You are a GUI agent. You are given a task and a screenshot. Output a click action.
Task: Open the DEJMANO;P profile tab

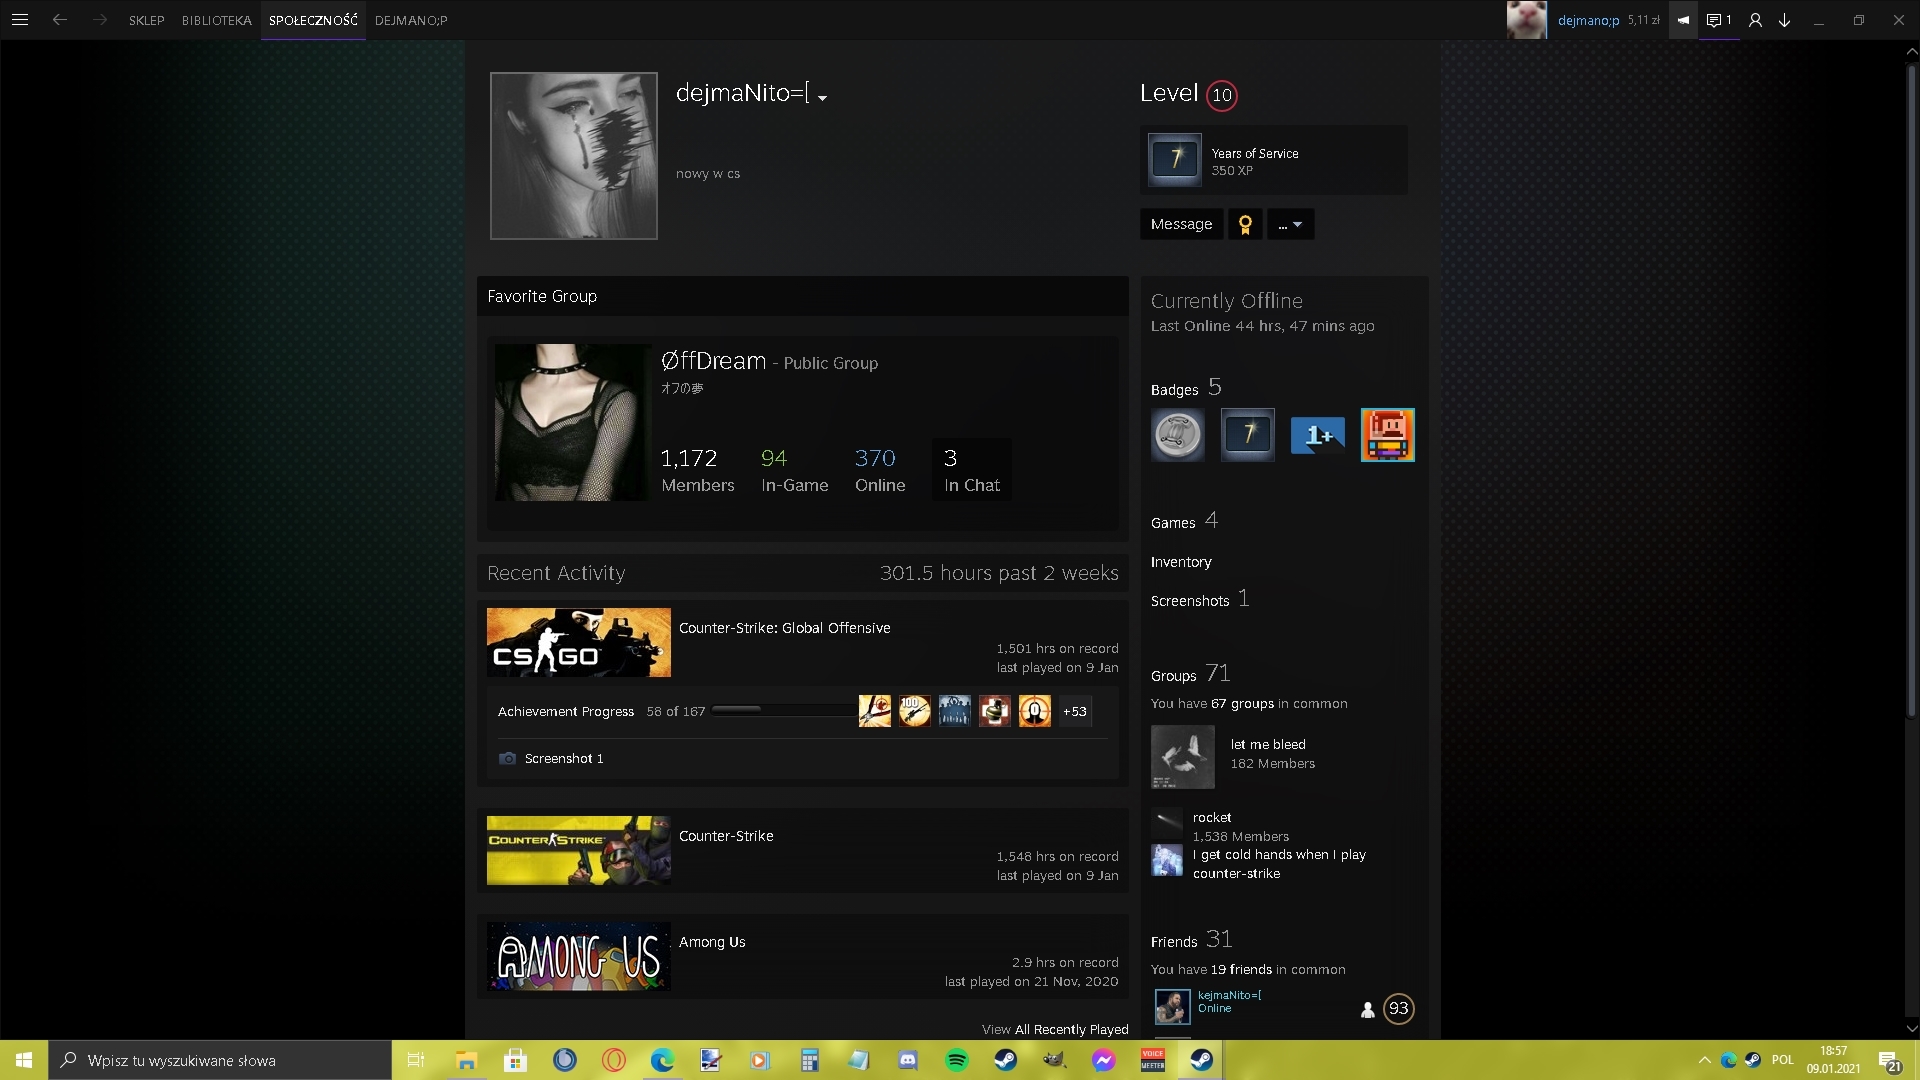point(411,20)
